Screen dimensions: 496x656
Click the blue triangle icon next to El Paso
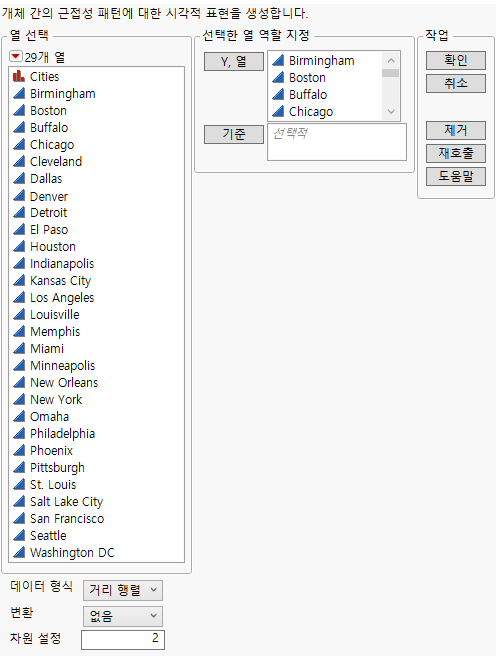point(19,229)
